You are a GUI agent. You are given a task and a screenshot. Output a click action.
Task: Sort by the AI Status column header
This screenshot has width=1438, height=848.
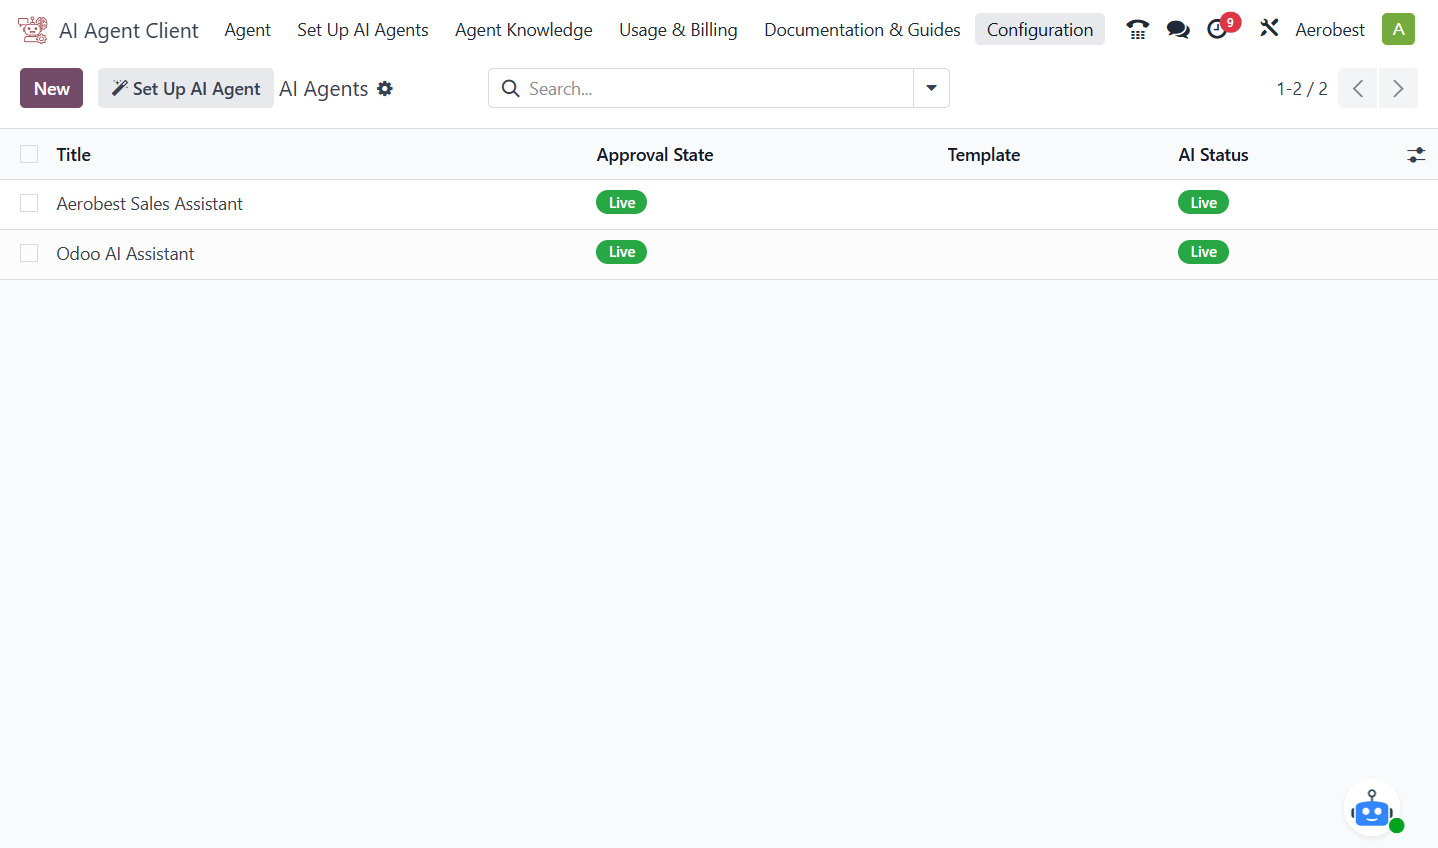point(1213,155)
